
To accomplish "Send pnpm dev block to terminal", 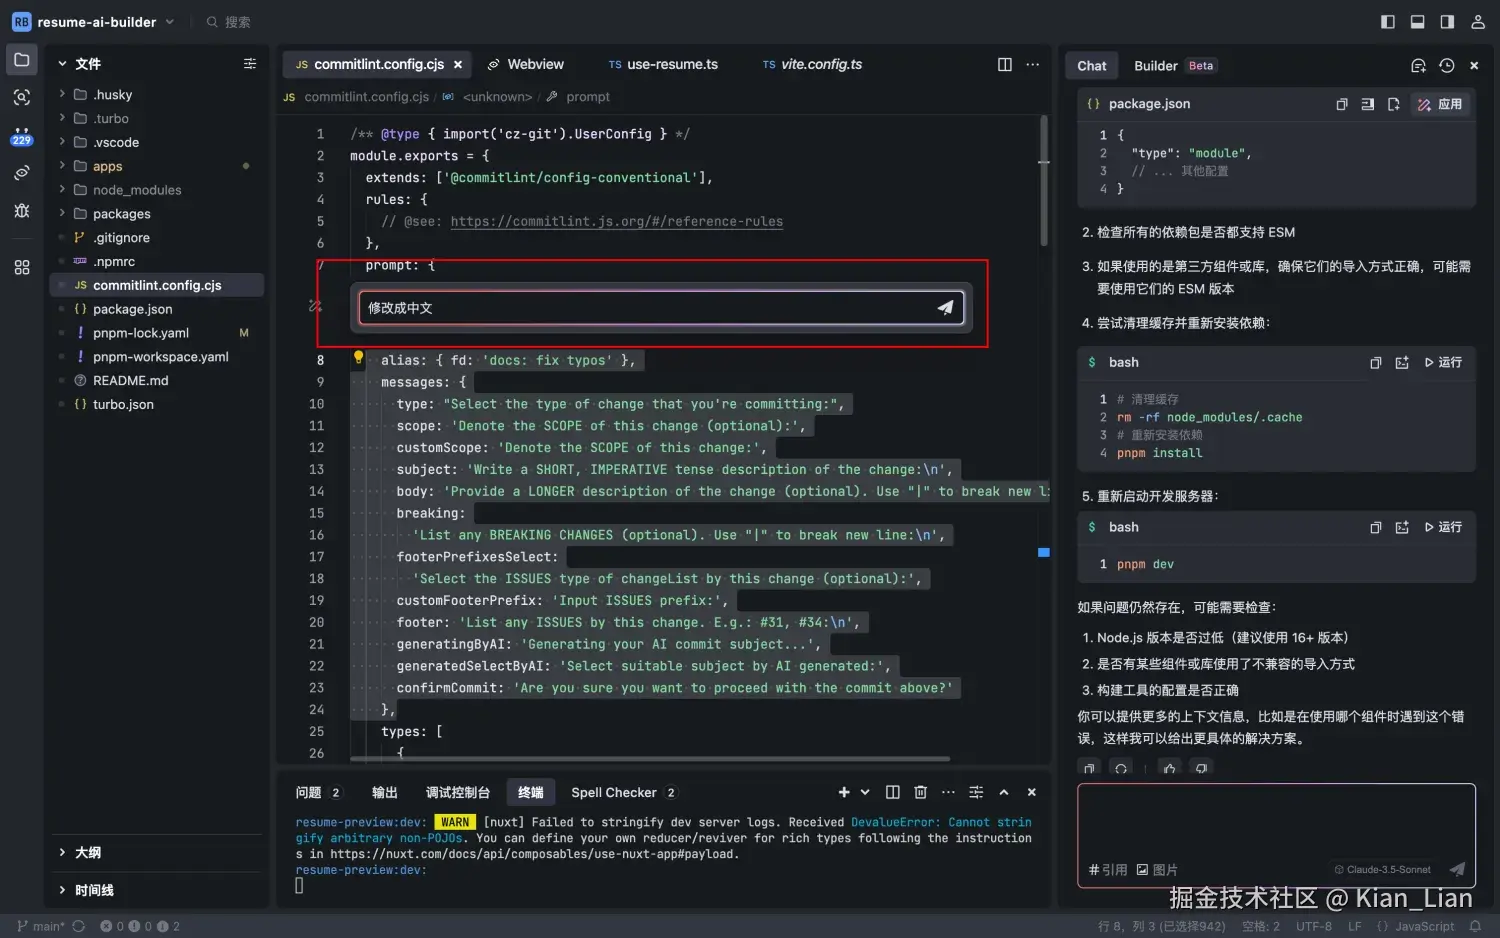I will coord(1402,528).
